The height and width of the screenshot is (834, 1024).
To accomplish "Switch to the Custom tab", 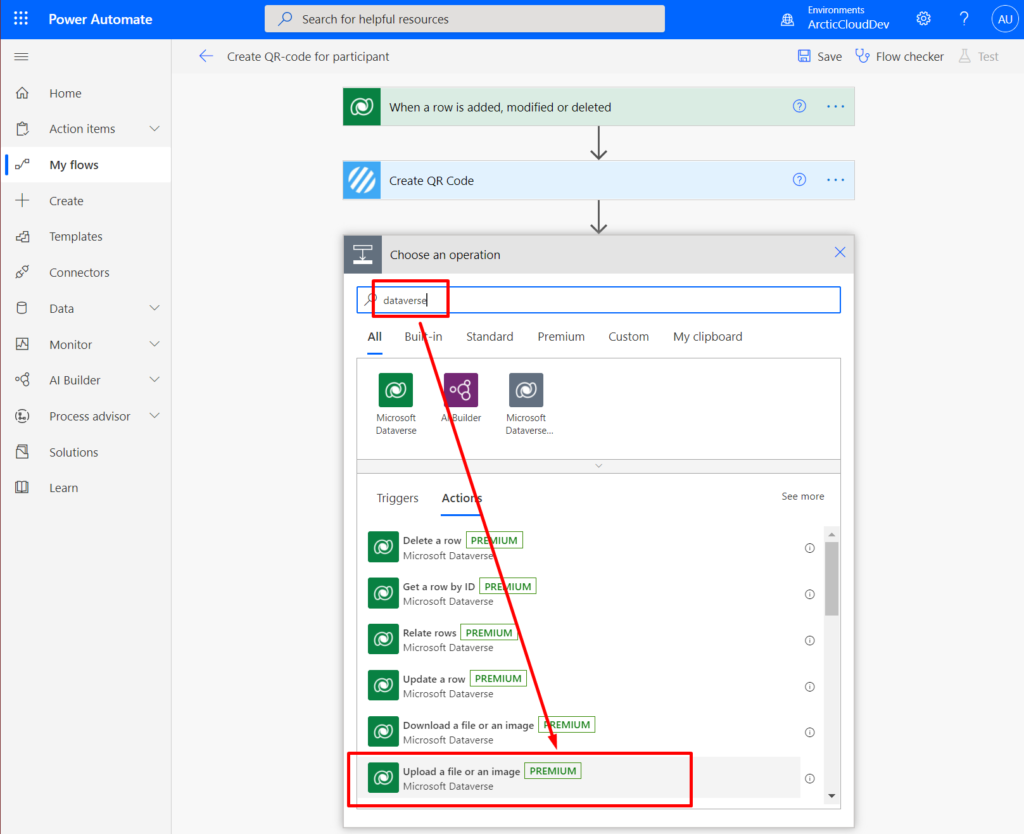I will tap(629, 337).
